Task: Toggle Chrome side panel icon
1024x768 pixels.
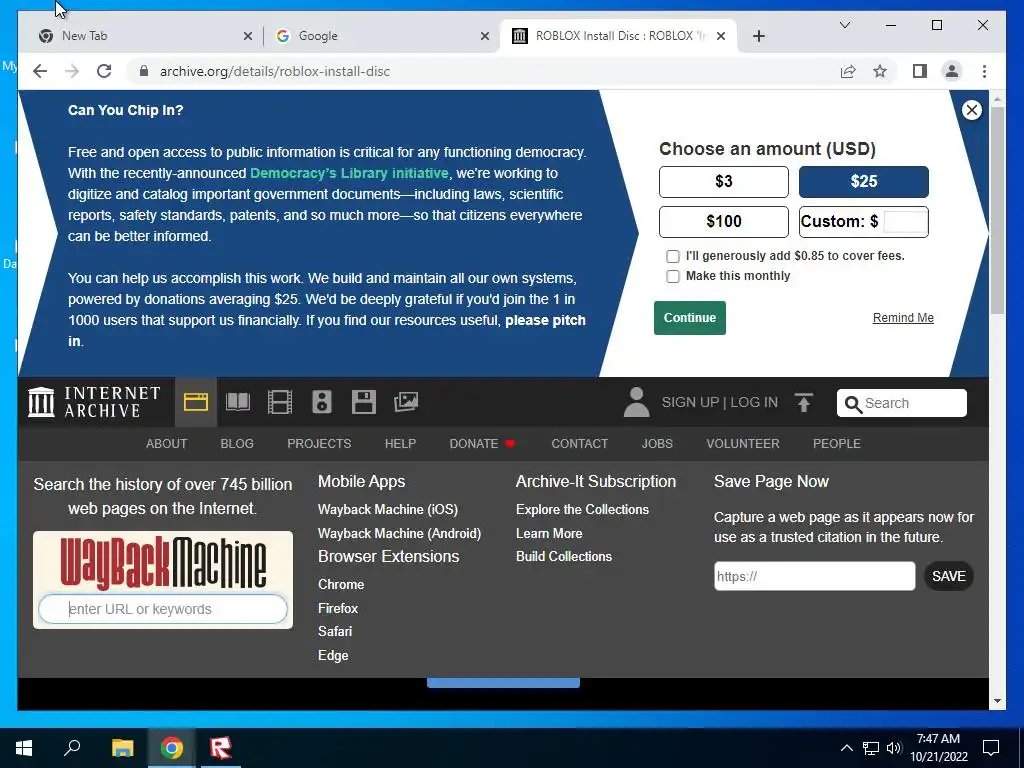Action: [920, 71]
